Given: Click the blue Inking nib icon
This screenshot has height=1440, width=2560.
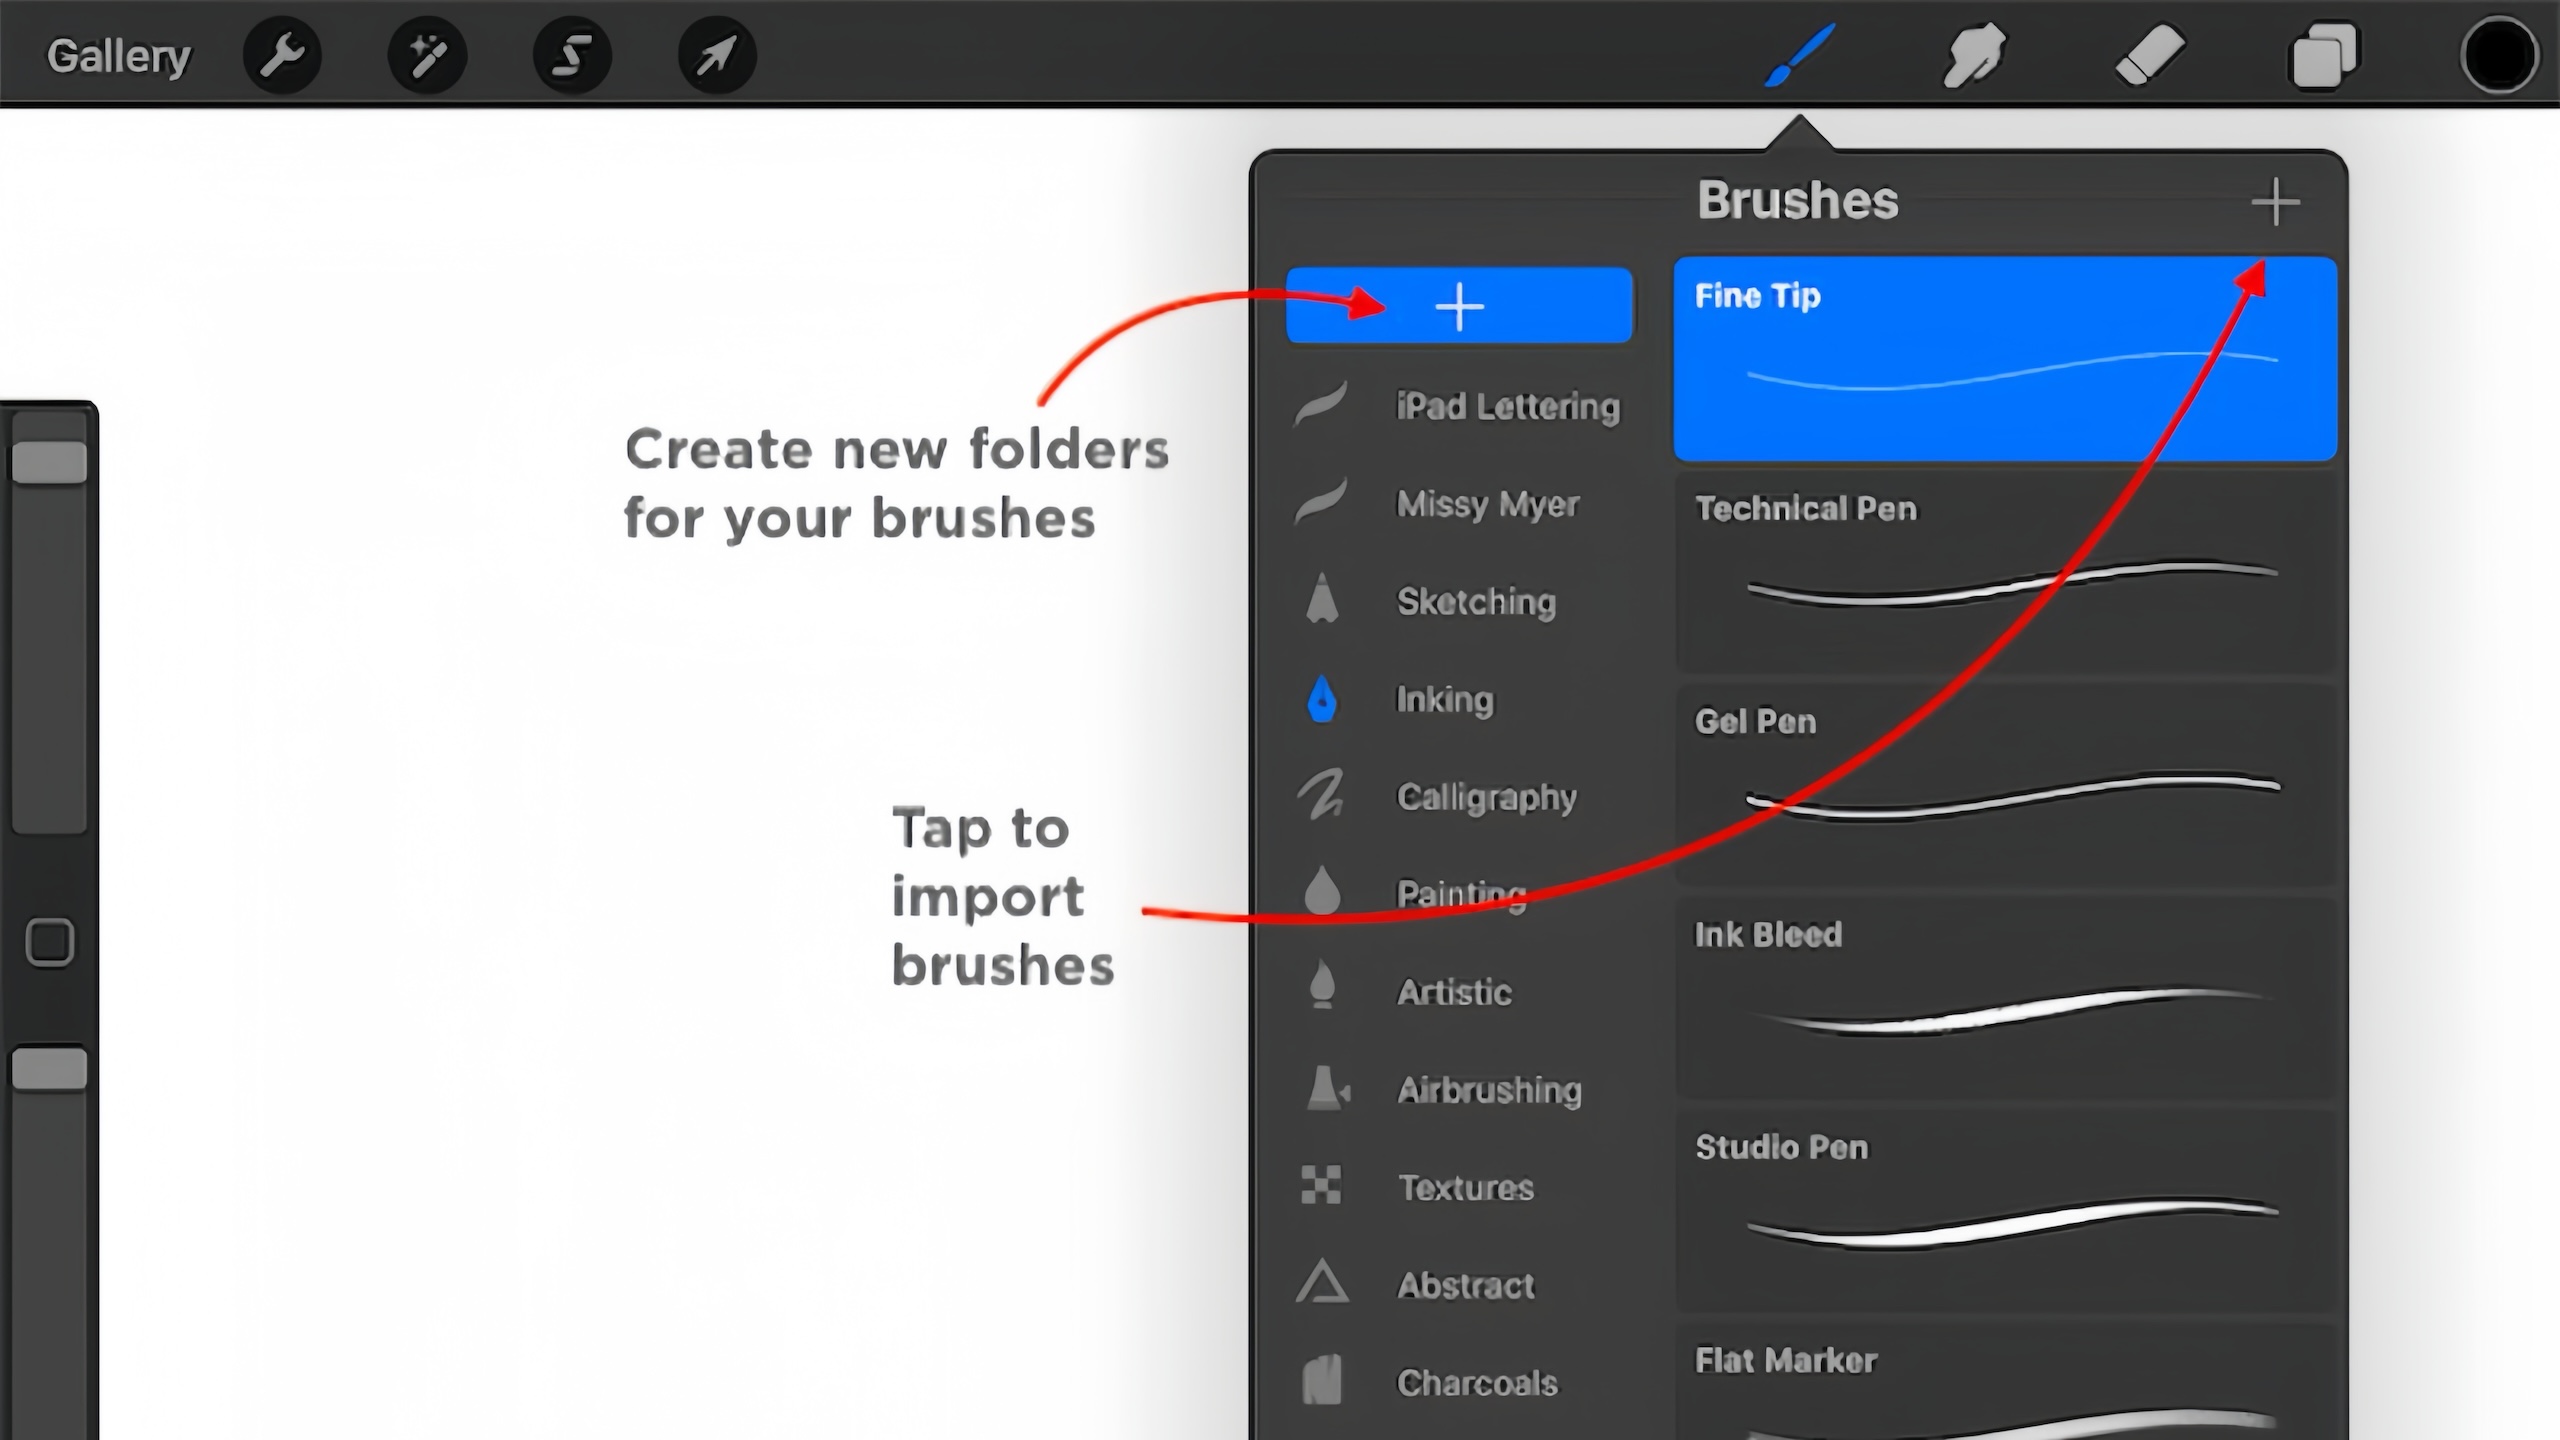Looking at the screenshot, I should (x=1322, y=698).
